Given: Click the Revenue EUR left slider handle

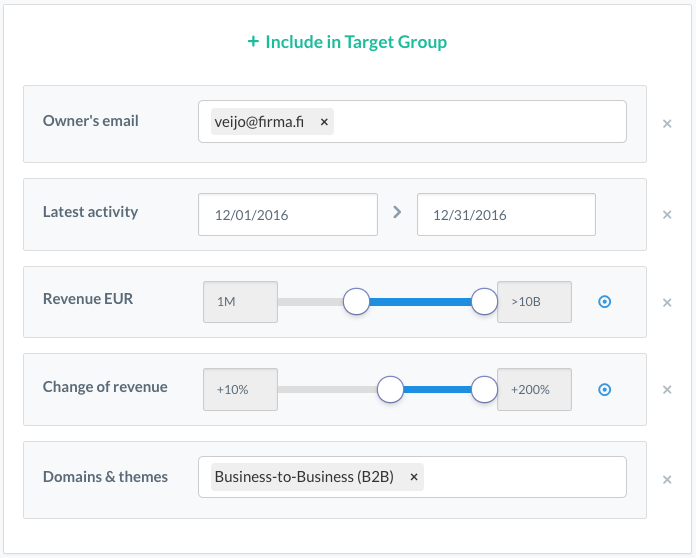Looking at the screenshot, I should [356, 301].
